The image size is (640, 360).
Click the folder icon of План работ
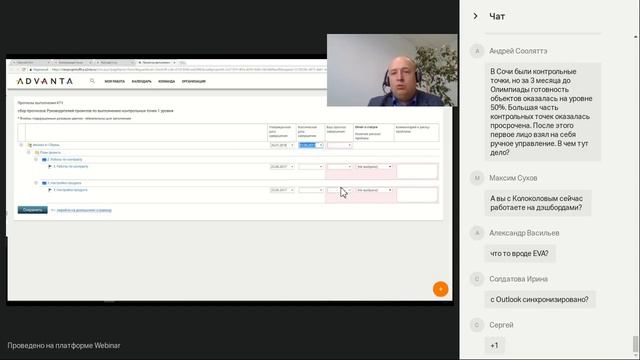tap(37, 152)
